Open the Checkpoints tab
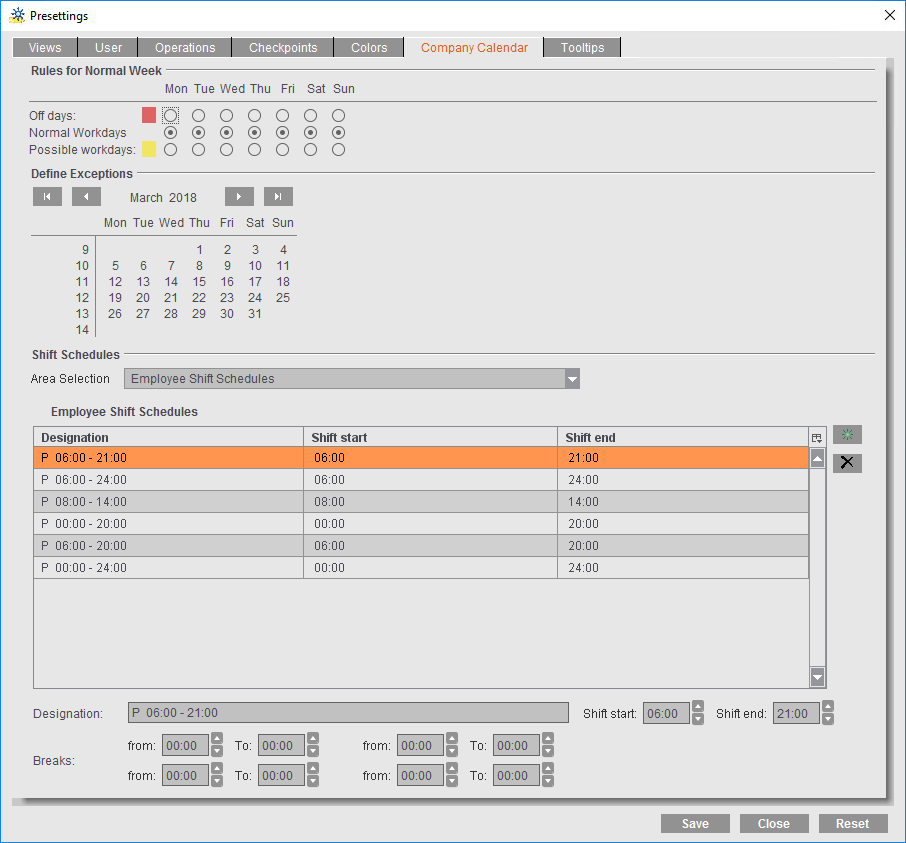This screenshot has height=843, width=906. [x=283, y=47]
